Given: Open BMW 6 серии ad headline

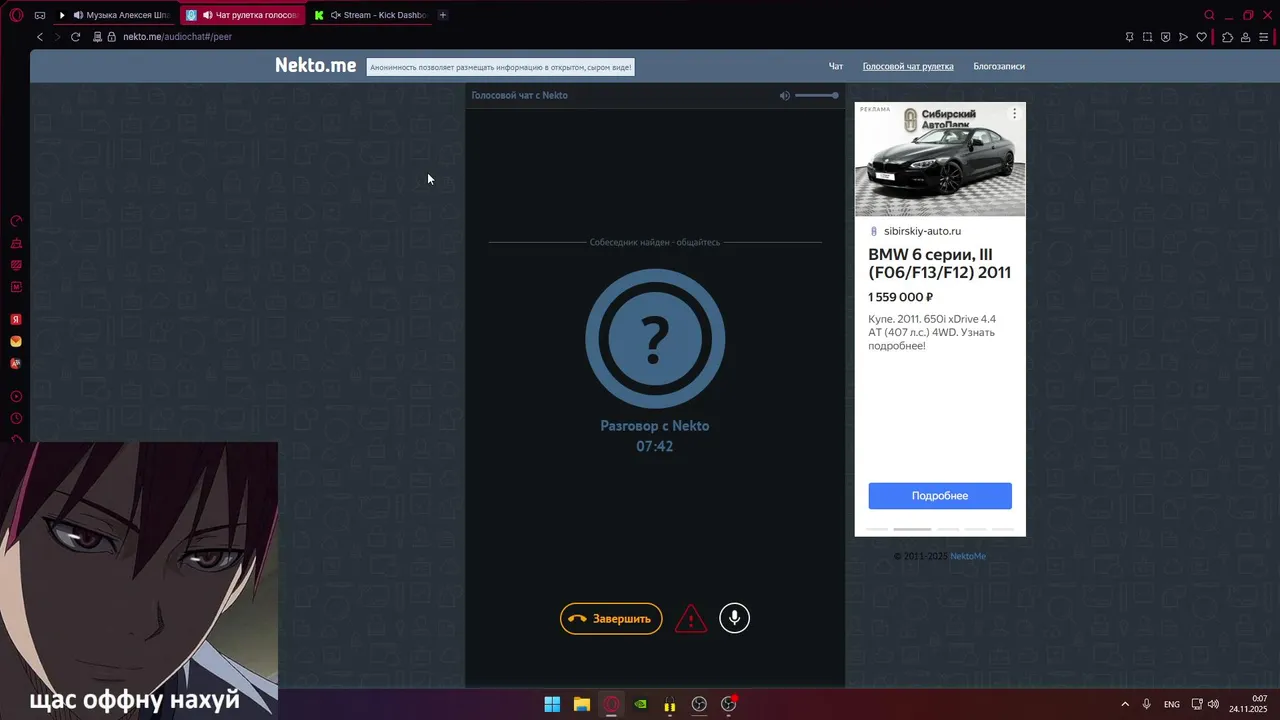Looking at the screenshot, I should [939, 264].
